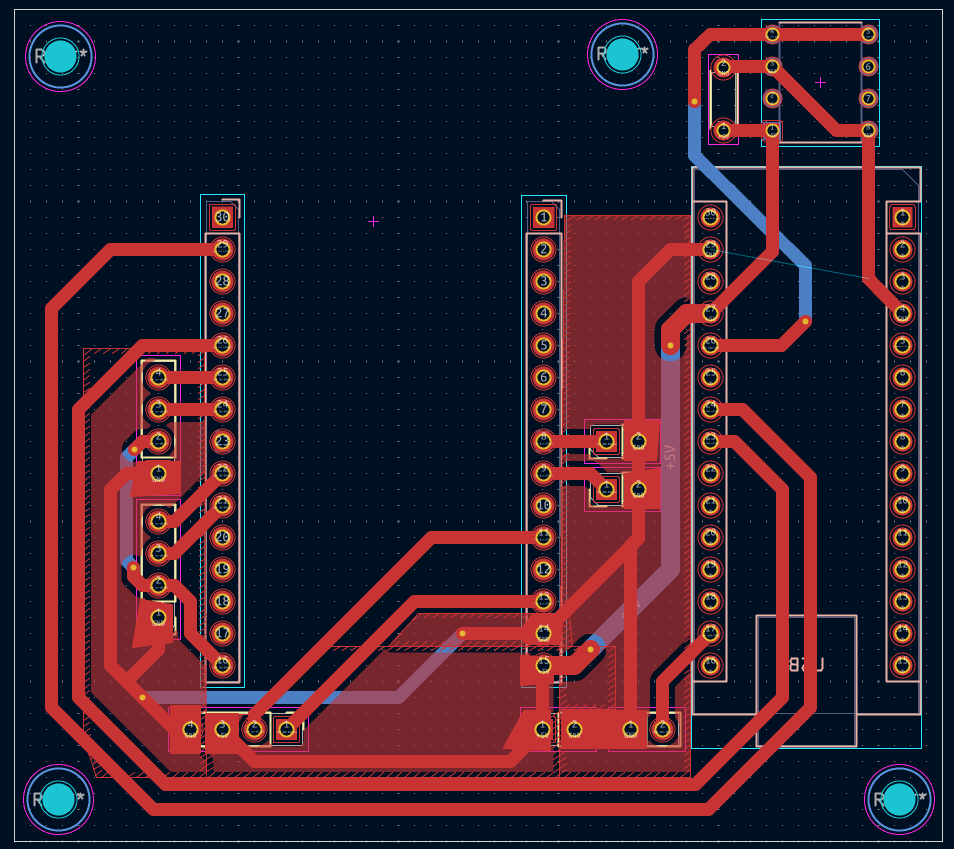Click the yellow via on the blue trace near top
Screen dimensions: 954x849
click(694, 101)
